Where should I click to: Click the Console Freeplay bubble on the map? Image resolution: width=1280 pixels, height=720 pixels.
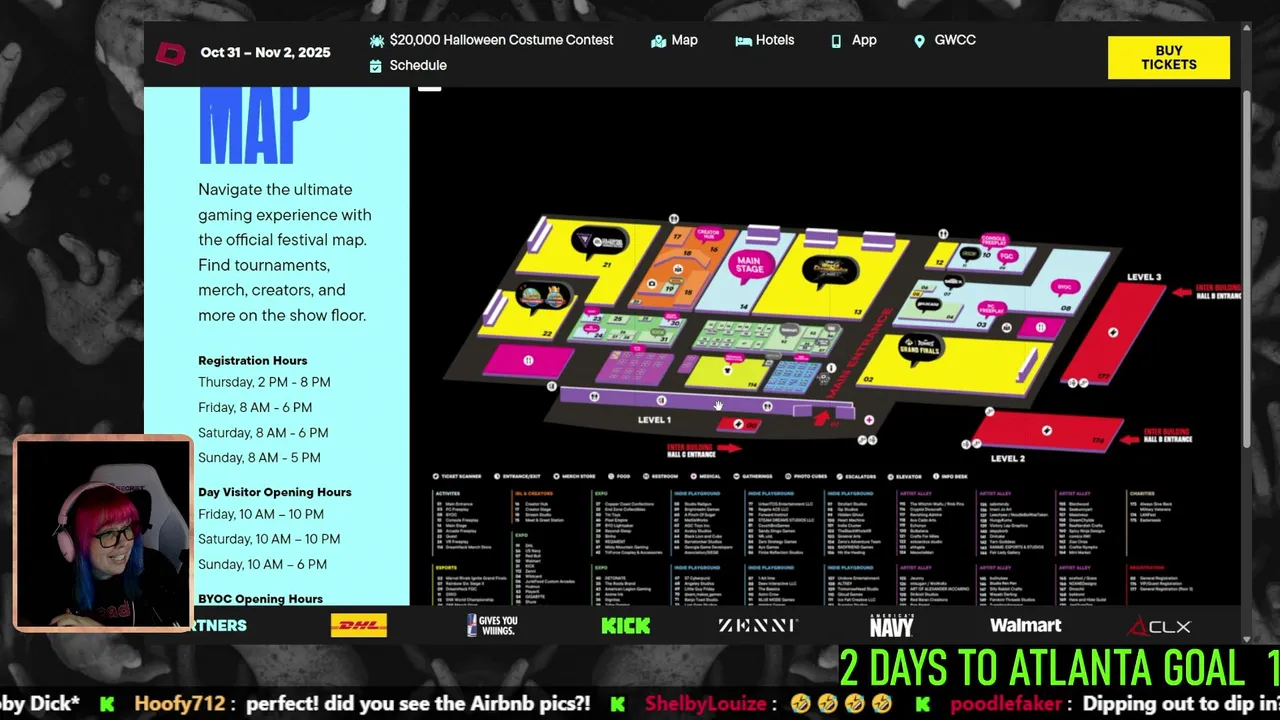click(x=996, y=241)
